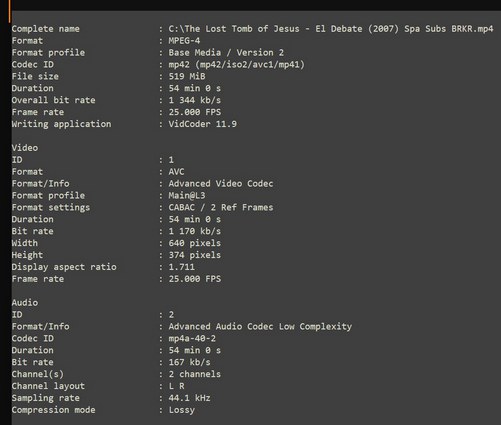Select the MPEG-4 format value
The width and height of the screenshot is (501, 425).
(184, 41)
